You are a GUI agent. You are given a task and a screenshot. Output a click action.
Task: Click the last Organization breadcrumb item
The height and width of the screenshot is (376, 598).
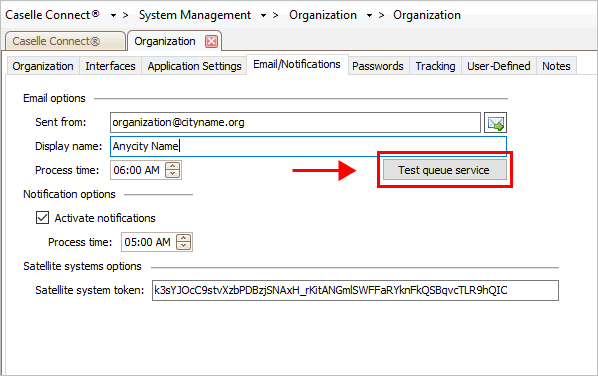pos(427,15)
